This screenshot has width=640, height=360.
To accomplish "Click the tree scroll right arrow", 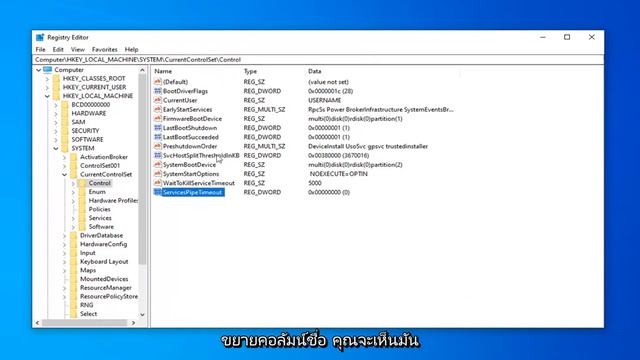I will pos(133,323).
